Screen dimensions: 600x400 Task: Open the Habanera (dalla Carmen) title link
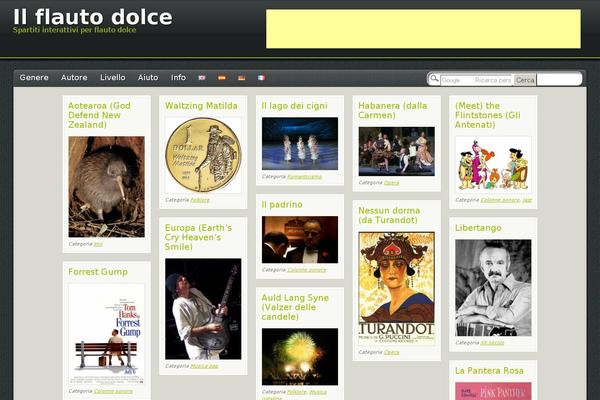(x=393, y=110)
